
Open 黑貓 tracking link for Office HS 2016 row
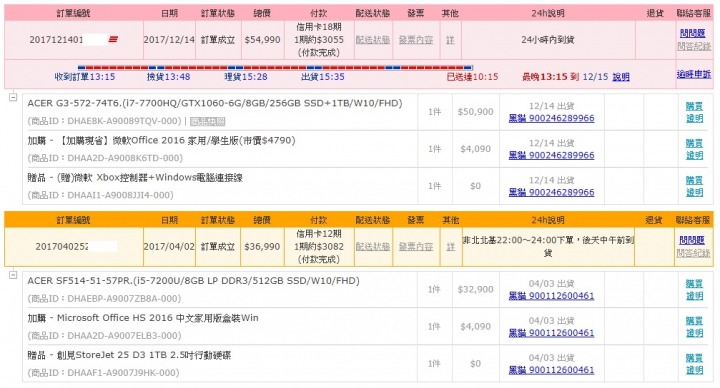(551, 332)
